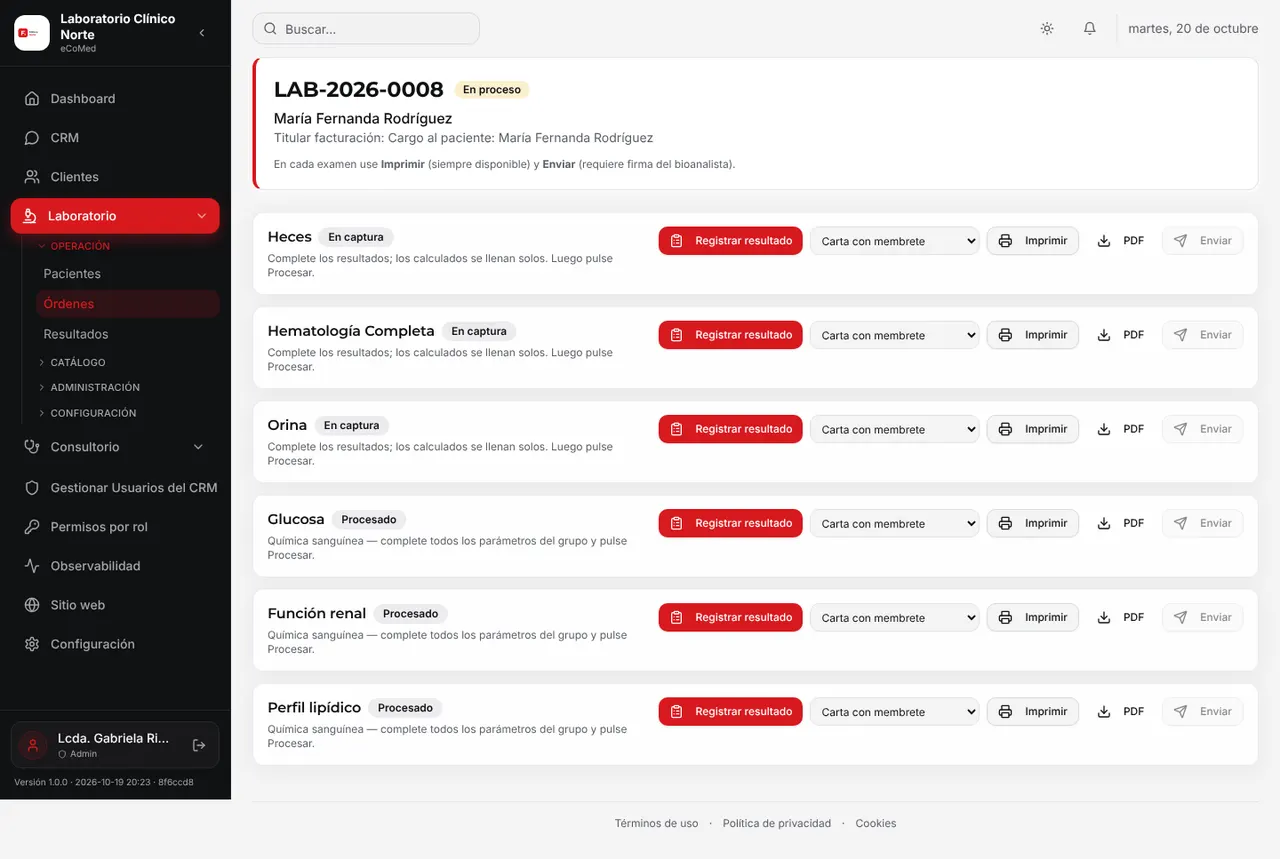Open Pacientes under Laboratorio
This screenshot has width=1280, height=859.
coord(127,273)
